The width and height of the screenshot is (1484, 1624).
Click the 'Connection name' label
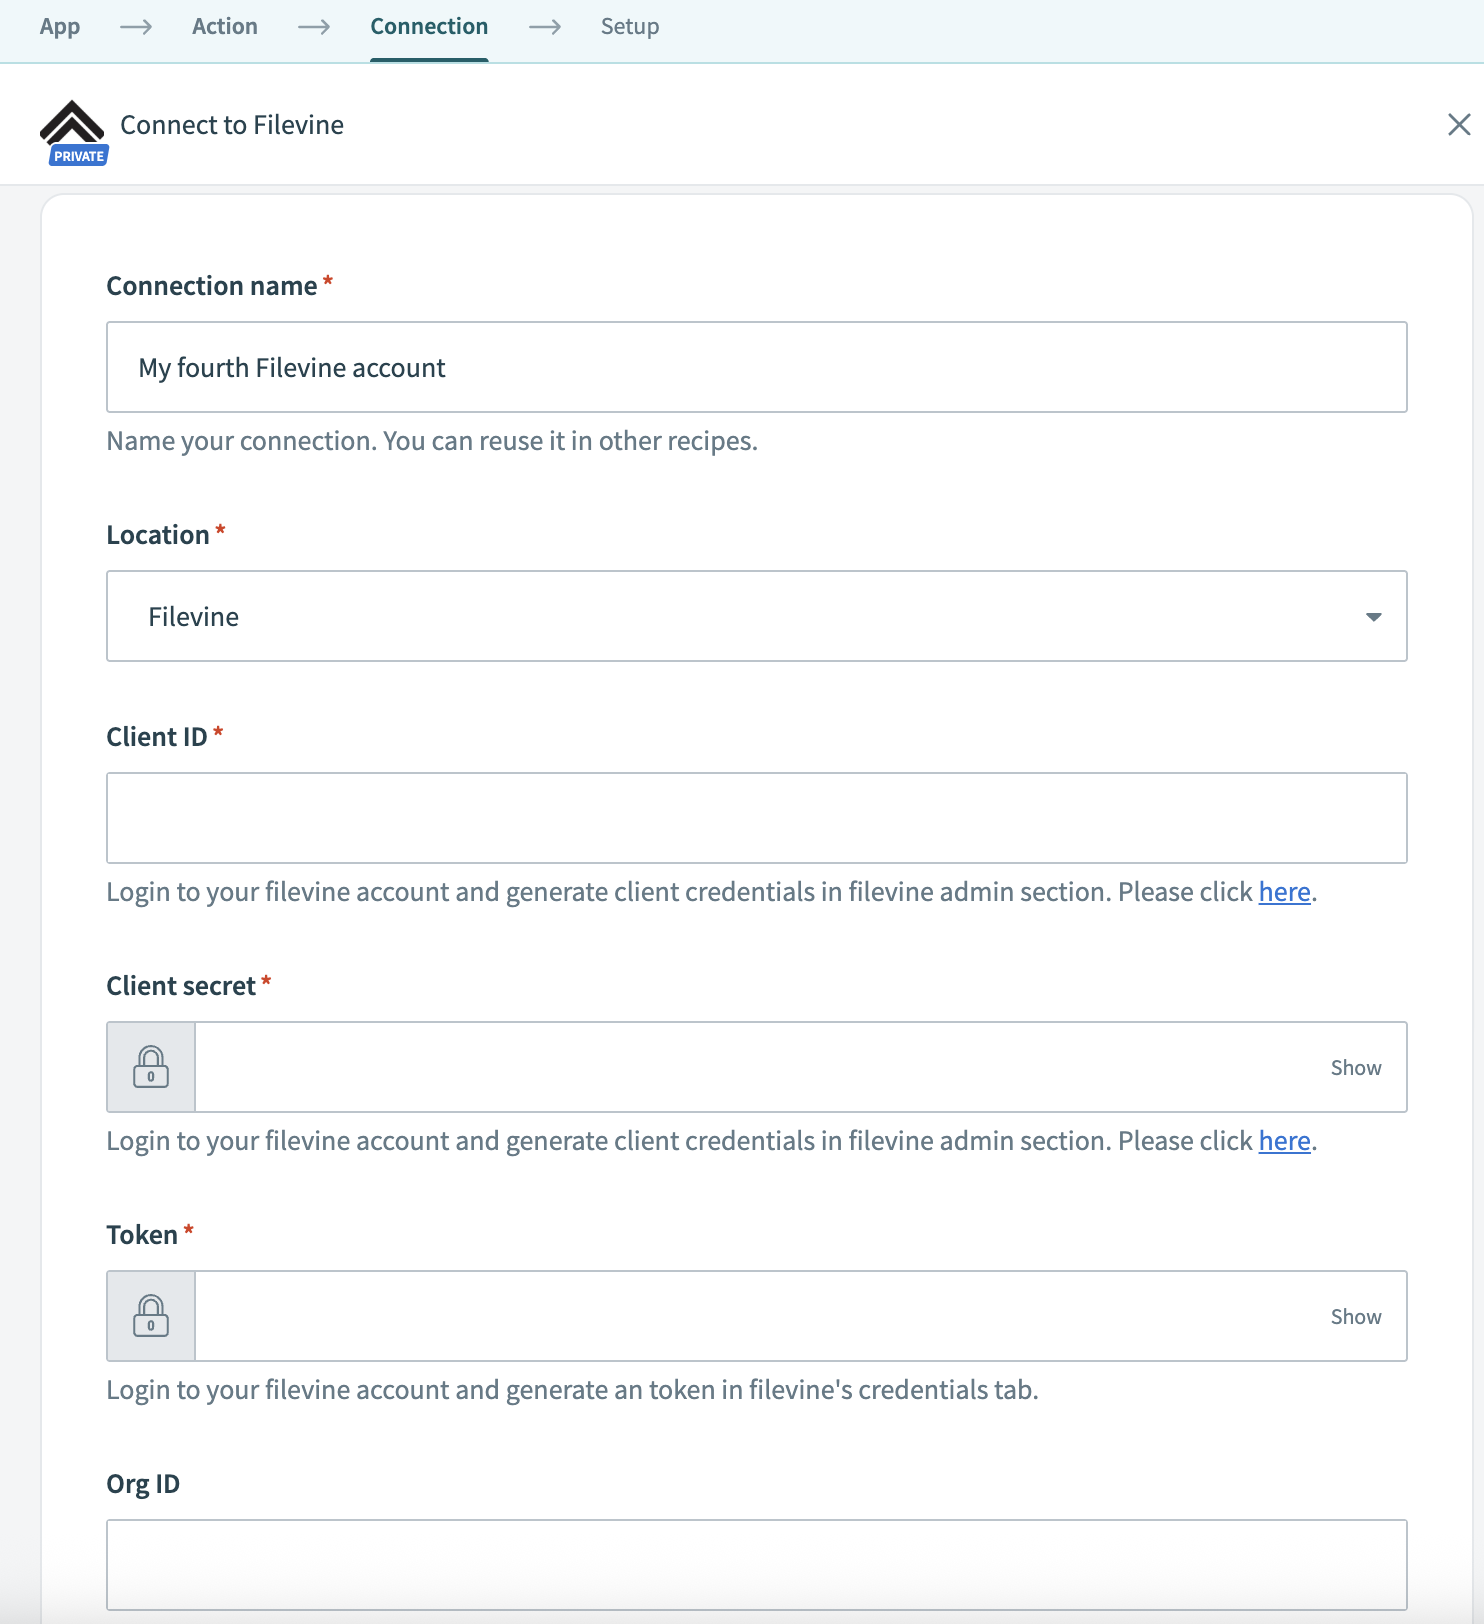pyautogui.click(x=212, y=286)
